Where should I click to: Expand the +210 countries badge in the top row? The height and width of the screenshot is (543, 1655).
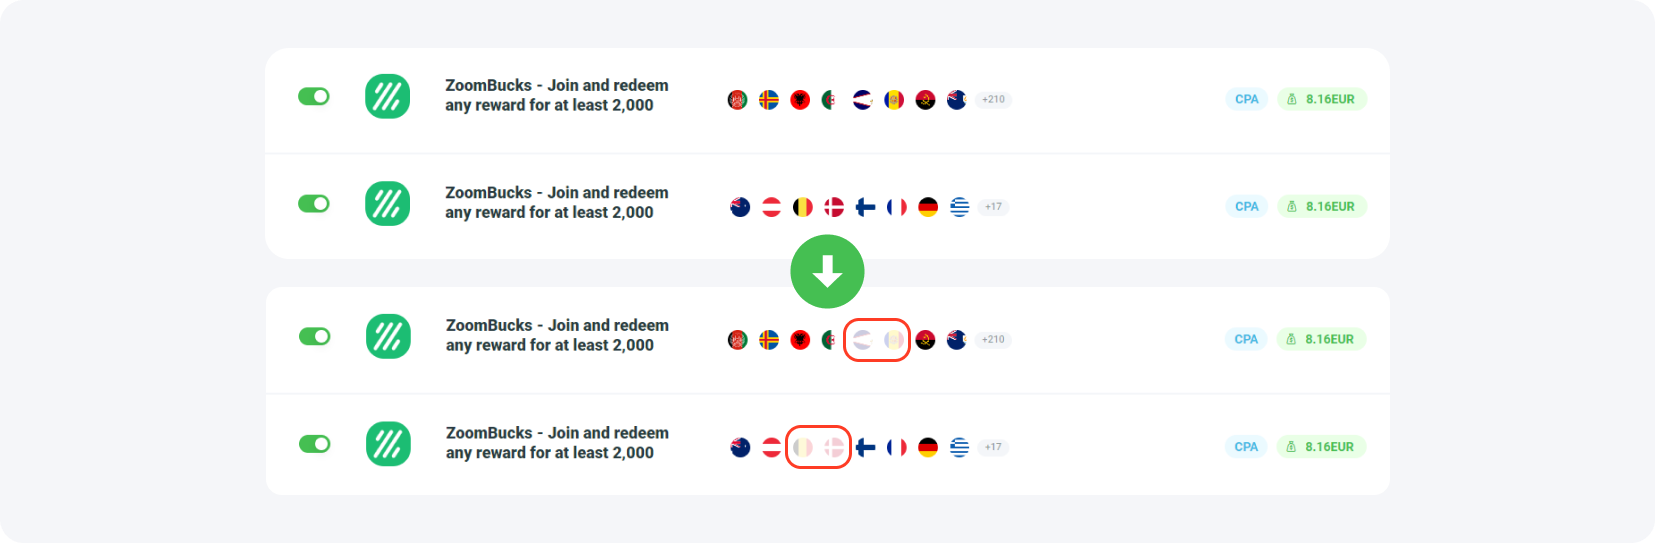pos(993,100)
